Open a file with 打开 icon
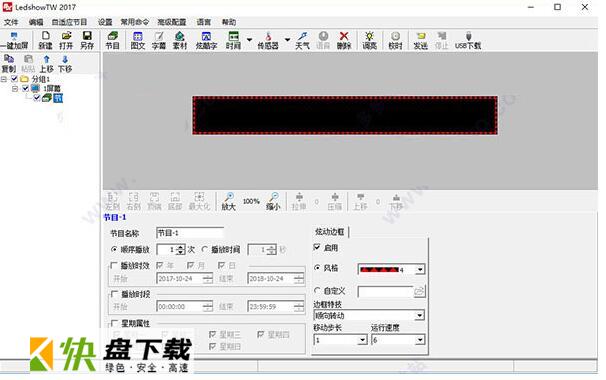The width and height of the screenshot is (606, 380). click(x=66, y=41)
